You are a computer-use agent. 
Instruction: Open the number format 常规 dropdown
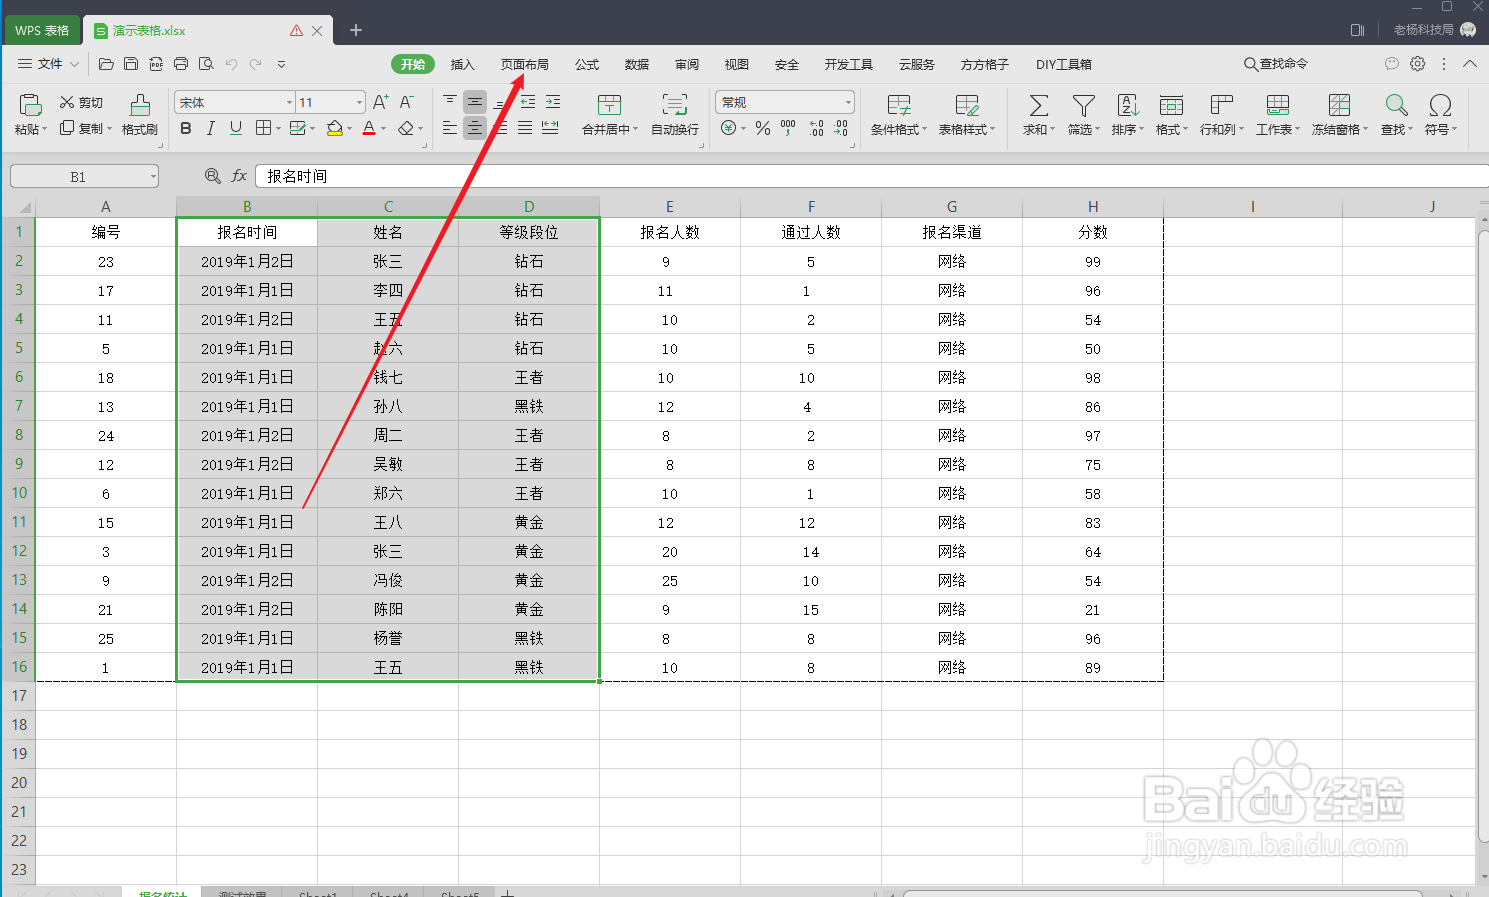point(848,102)
